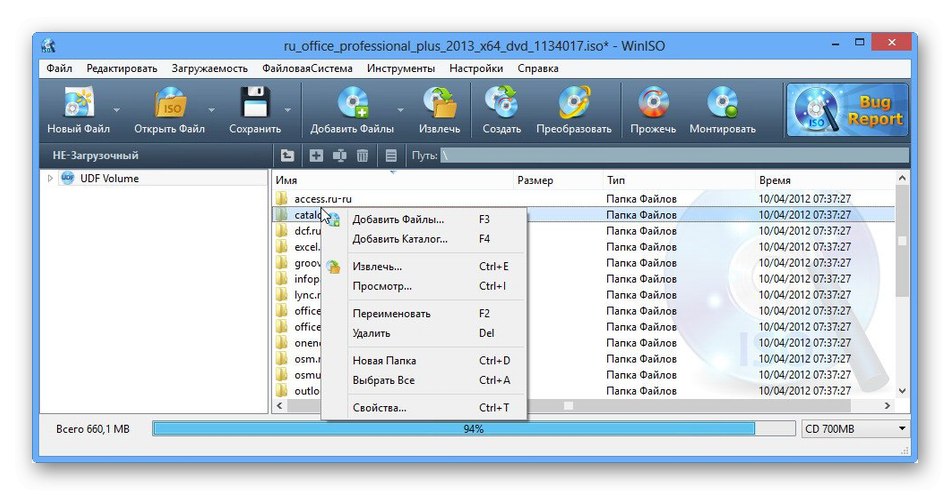Open the Bug Report banner
This screenshot has width=950, height=495.
[x=847, y=110]
